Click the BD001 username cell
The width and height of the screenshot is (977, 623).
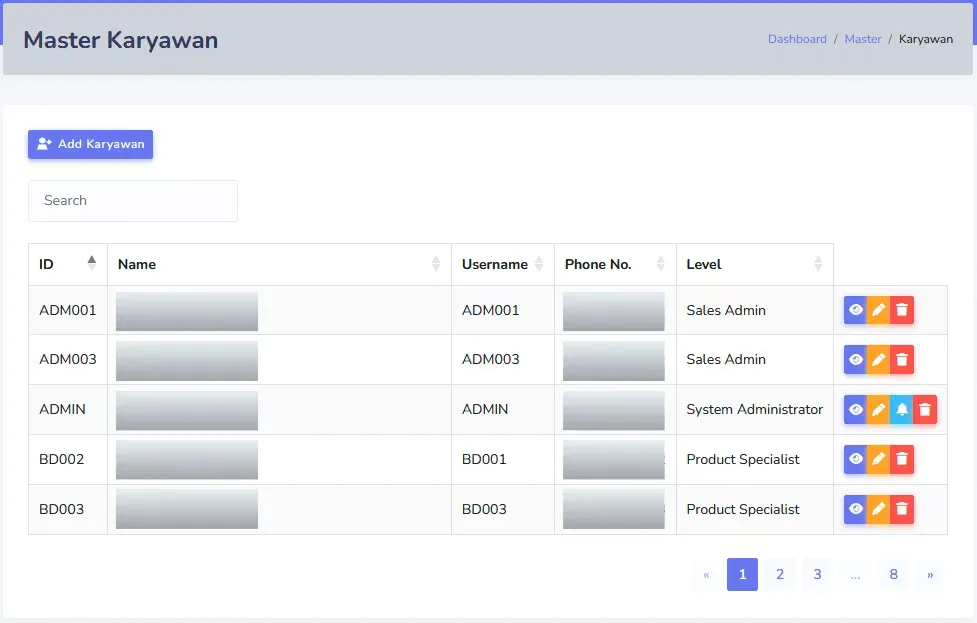click(503, 459)
